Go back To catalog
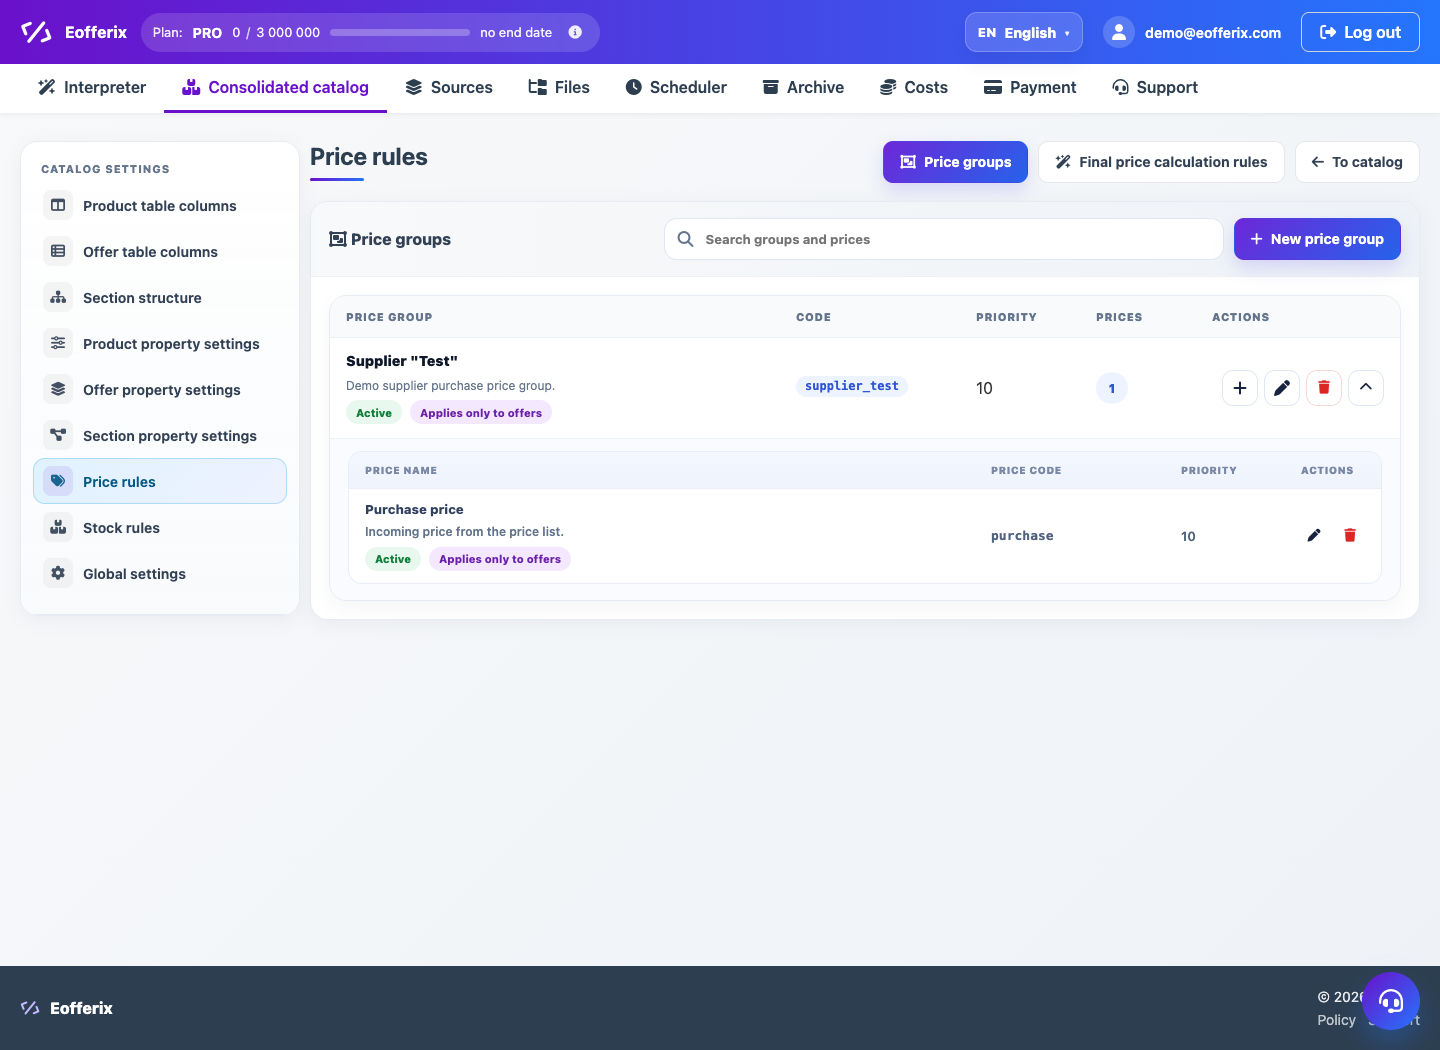 [1357, 162]
